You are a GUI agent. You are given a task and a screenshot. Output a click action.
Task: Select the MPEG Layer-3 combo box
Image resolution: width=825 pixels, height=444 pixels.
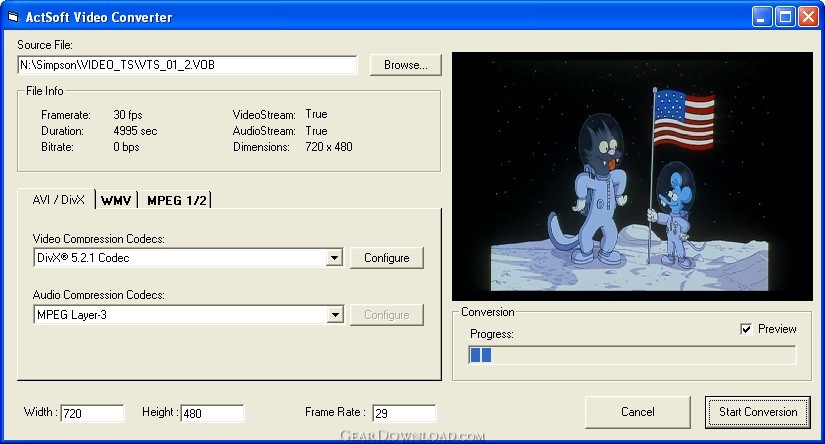(x=188, y=315)
